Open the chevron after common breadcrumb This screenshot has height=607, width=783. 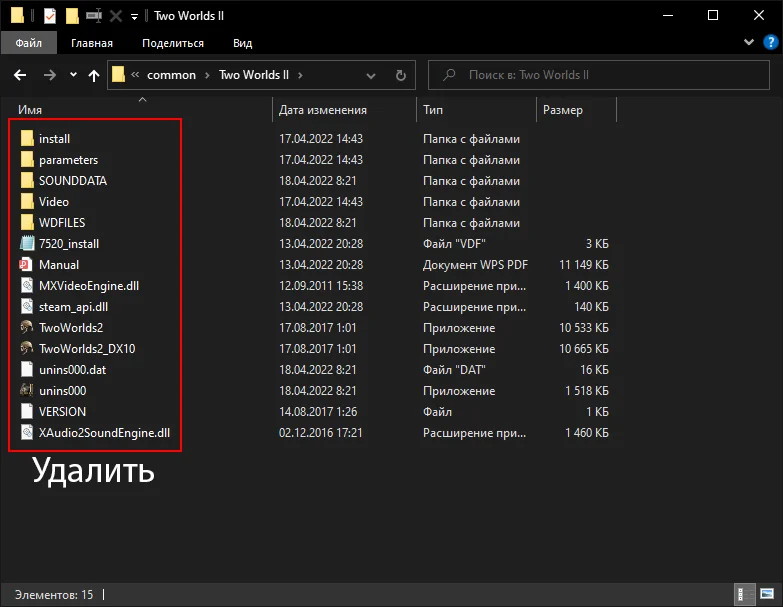(x=207, y=75)
